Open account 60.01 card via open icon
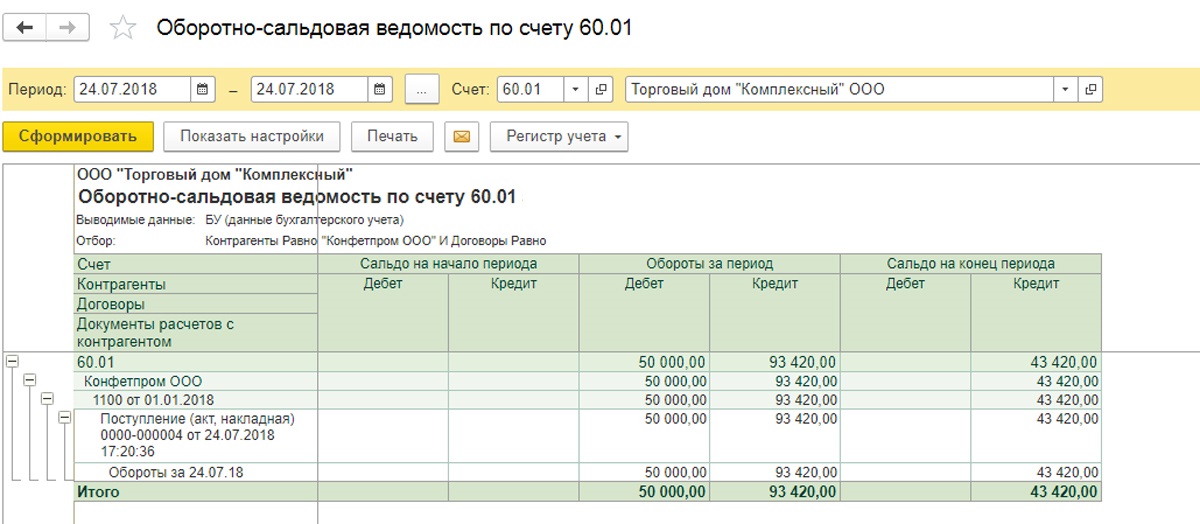This screenshot has width=1200, height=524. click(601, 89)
